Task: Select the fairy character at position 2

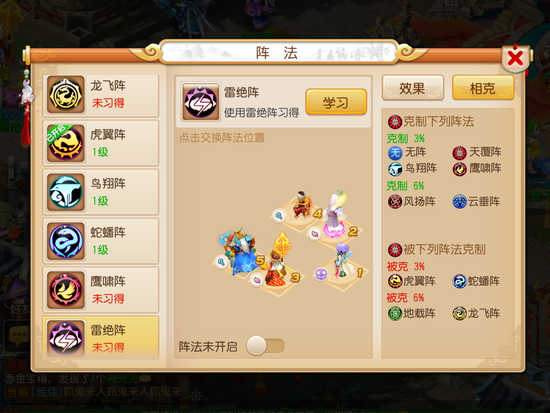Action: pos(334,215)
